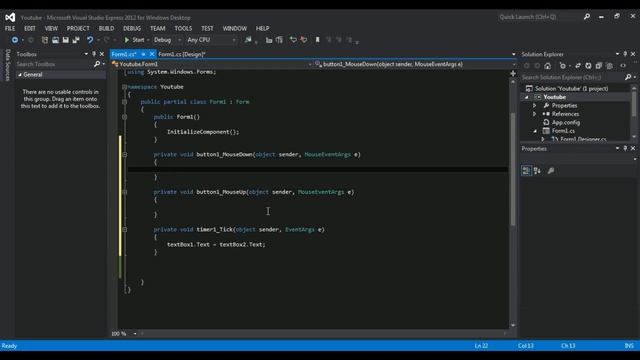Click the comment out lines icon
The height and width of the screenshot is (360, 640).
pyautogui.click(x=269, y=40)
